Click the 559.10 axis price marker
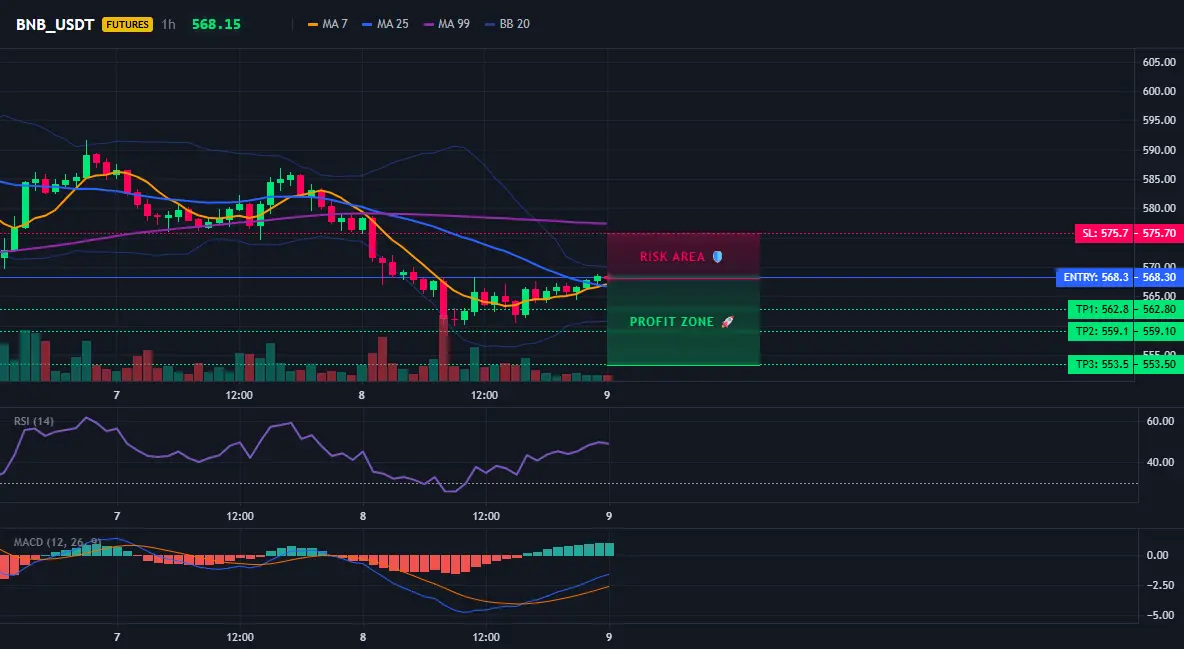 1159,331
